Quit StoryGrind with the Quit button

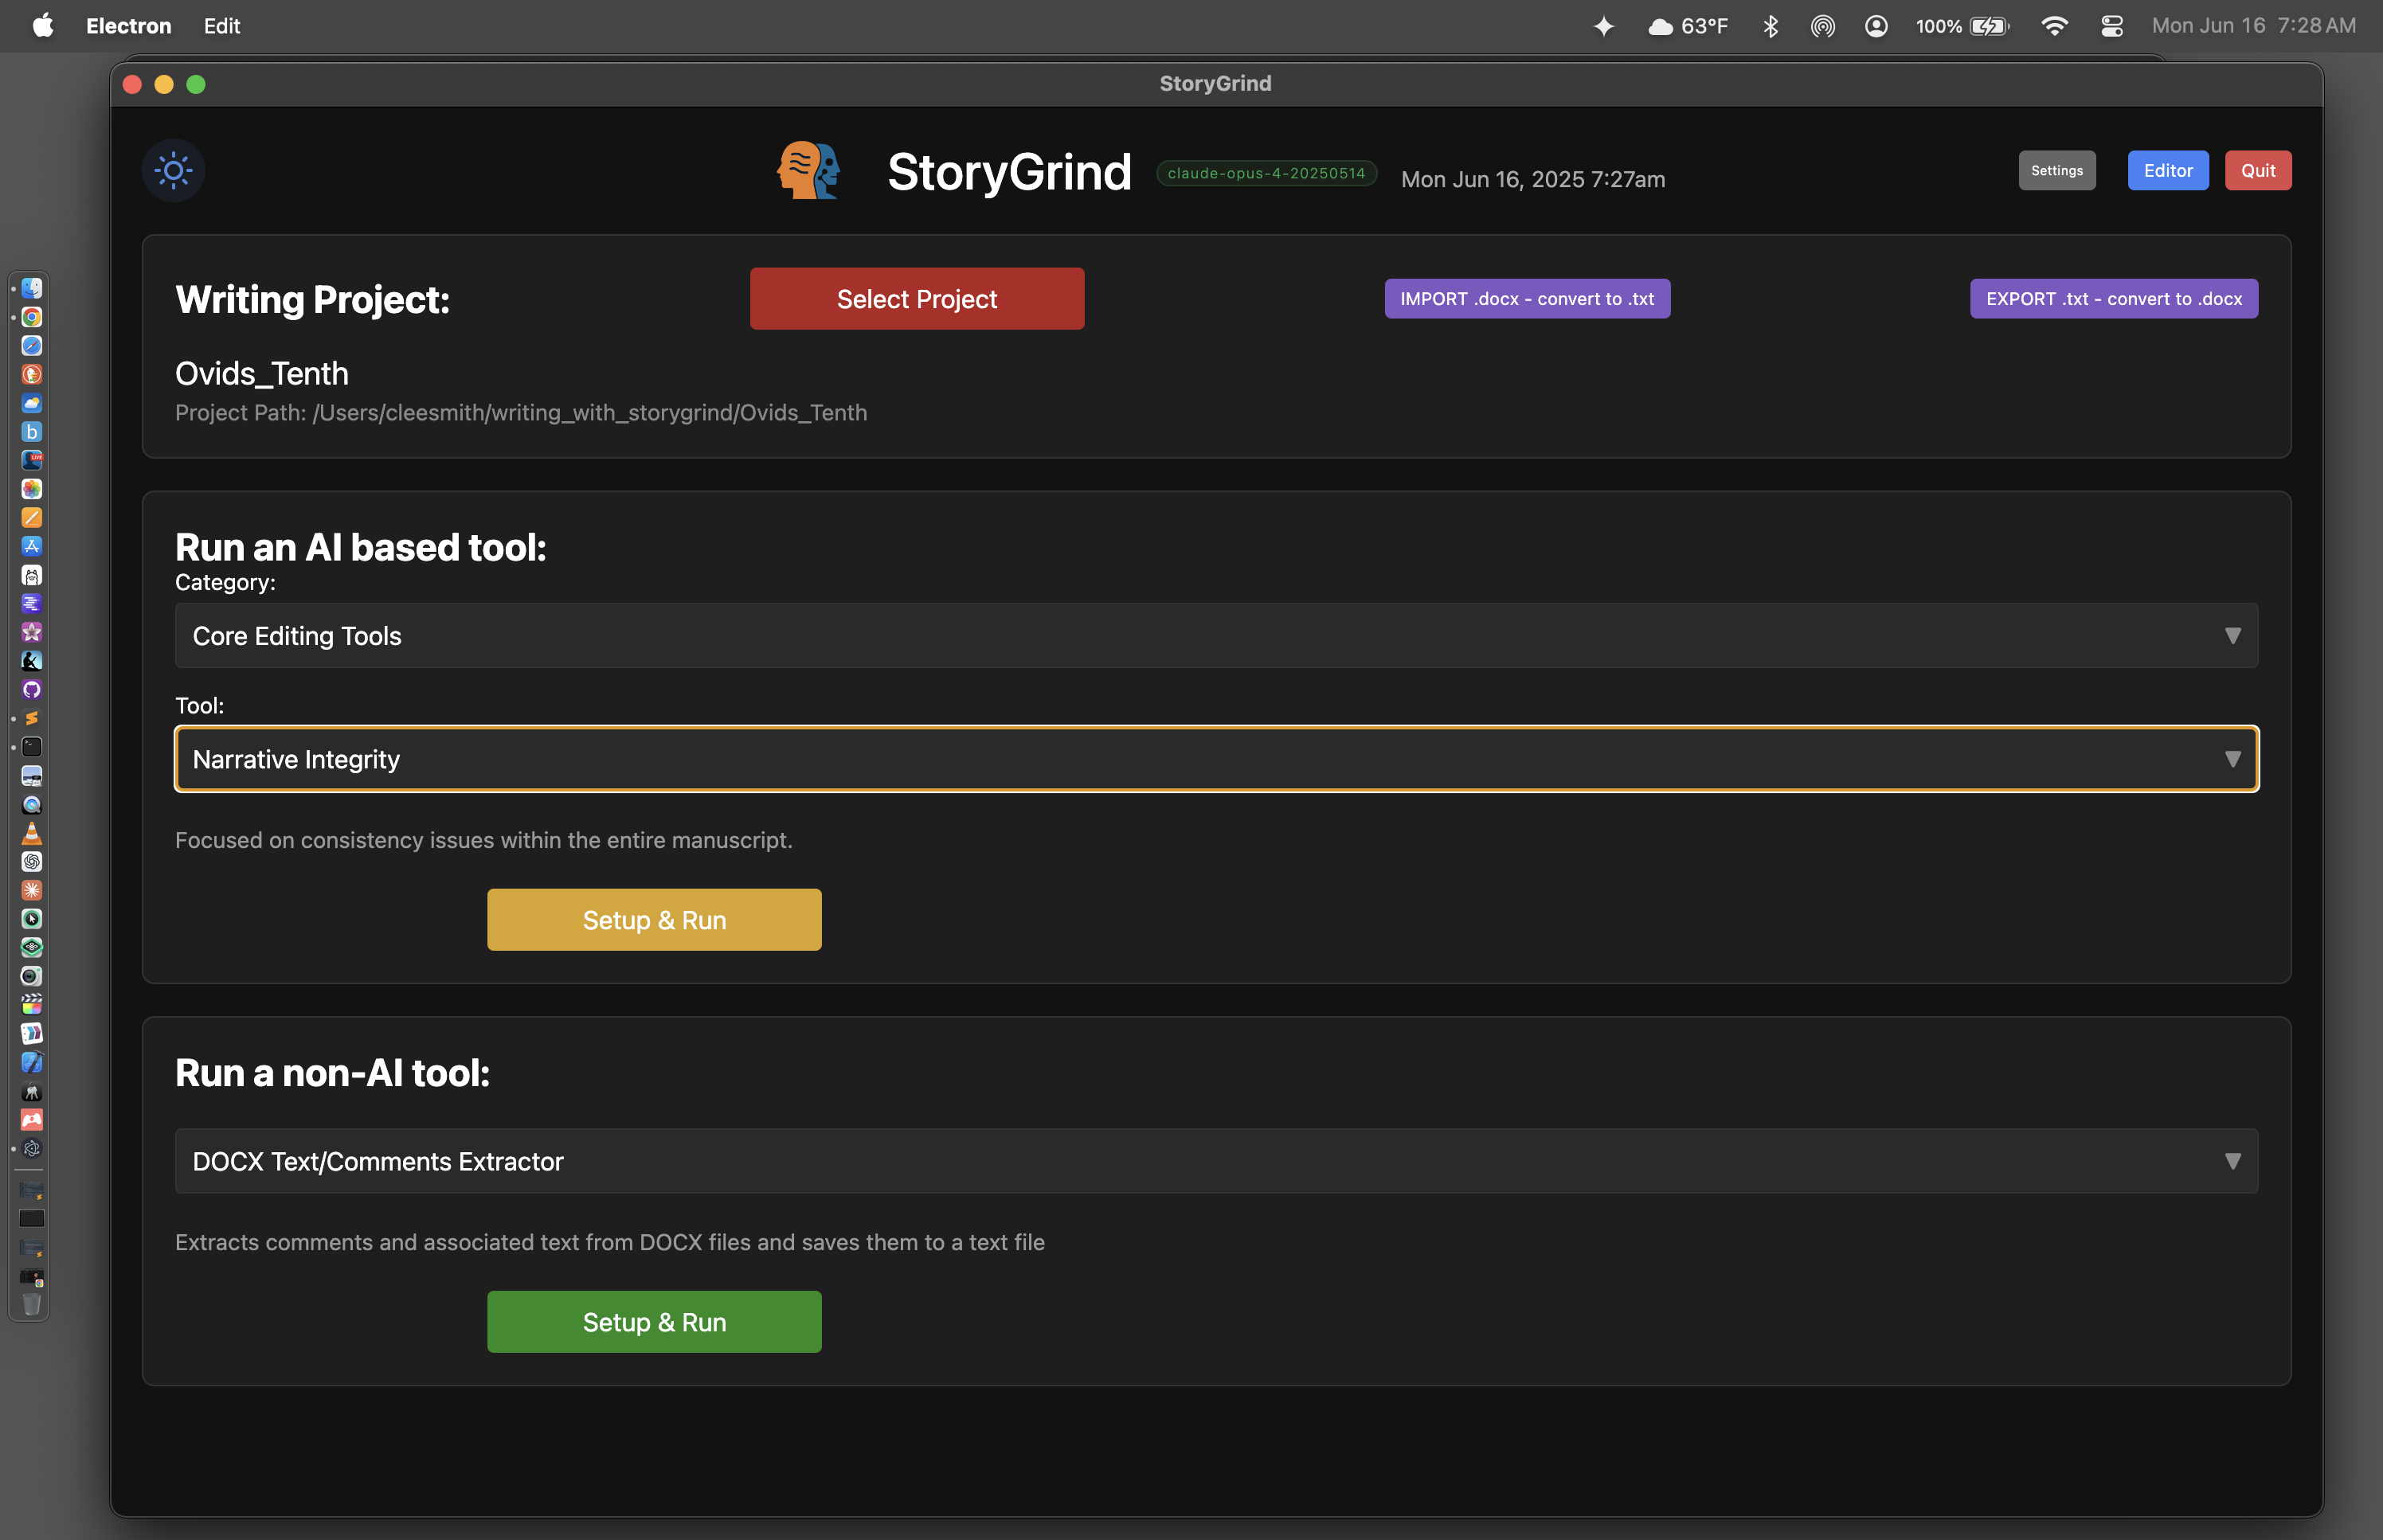coord(2258,170)
